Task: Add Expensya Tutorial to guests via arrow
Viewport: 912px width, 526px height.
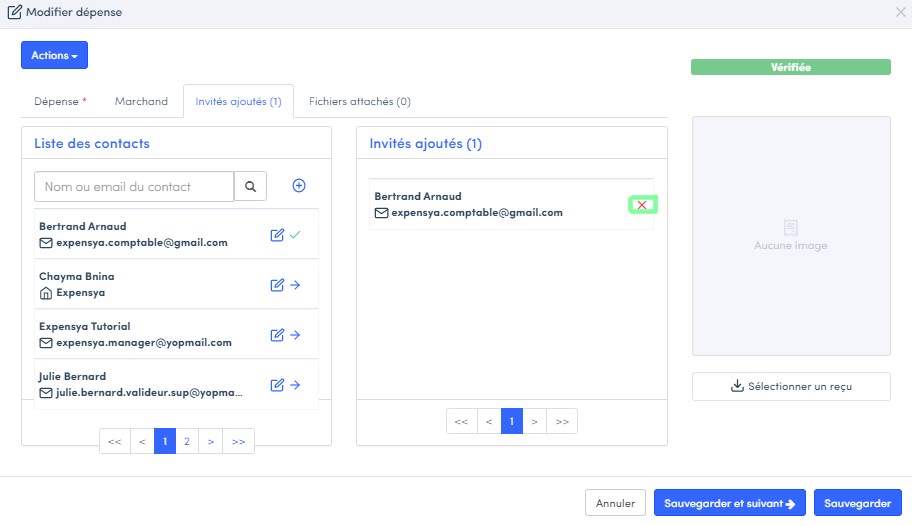Action: click(x=295, y=335)
